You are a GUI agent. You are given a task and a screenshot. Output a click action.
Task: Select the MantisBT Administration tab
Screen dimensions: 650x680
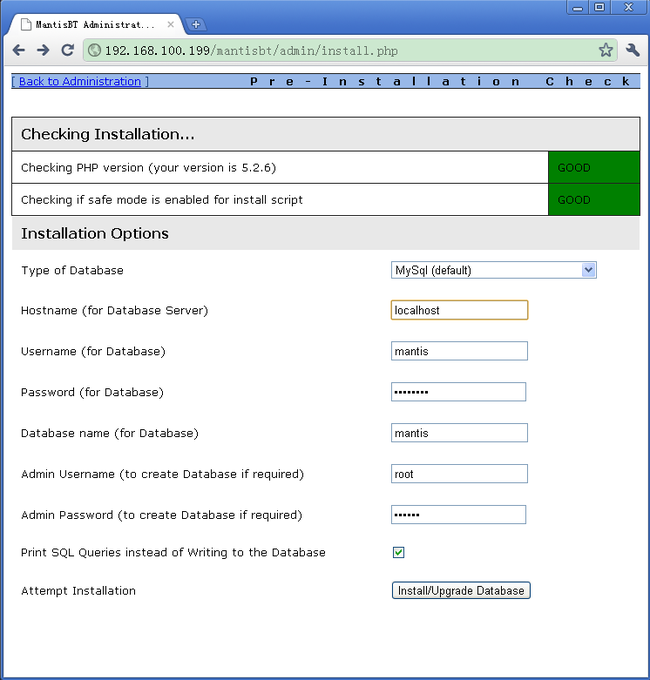click(95, 25)
